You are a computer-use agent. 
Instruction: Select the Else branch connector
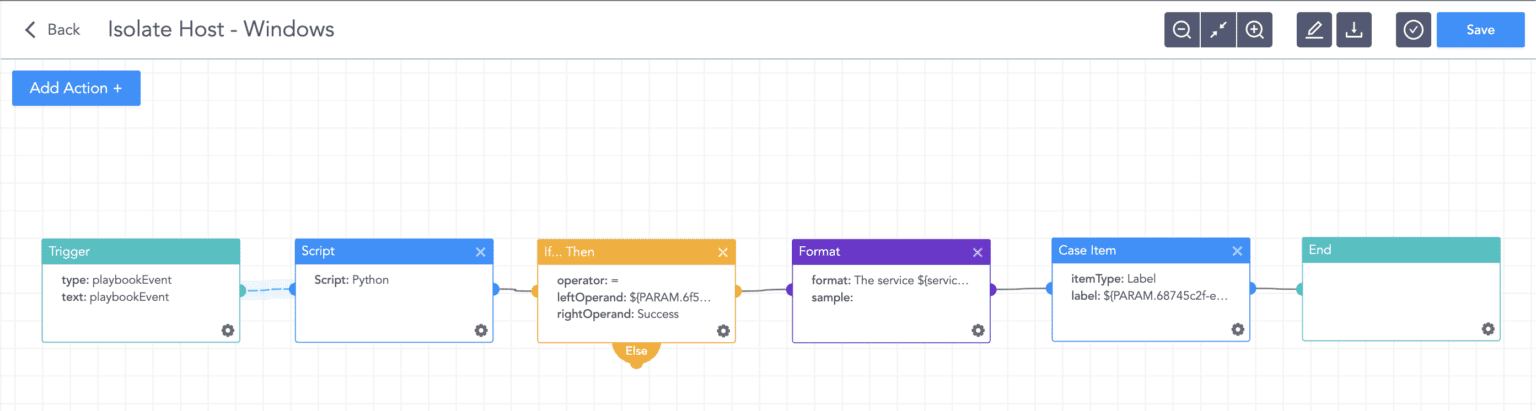(636, 352)
